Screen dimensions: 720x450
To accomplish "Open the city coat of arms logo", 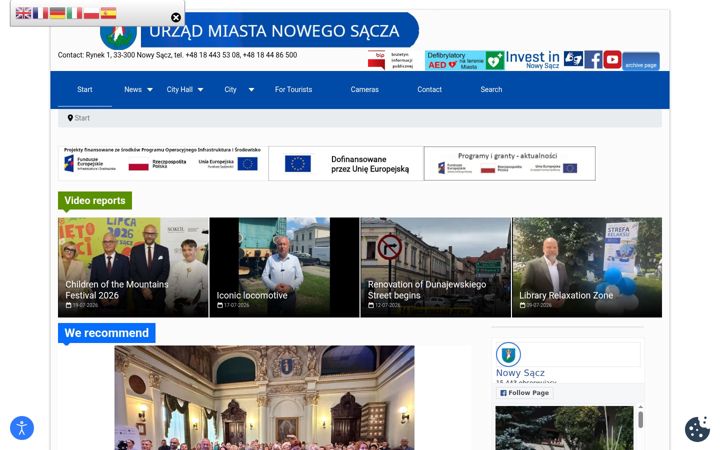I will [x=118, y=37].
